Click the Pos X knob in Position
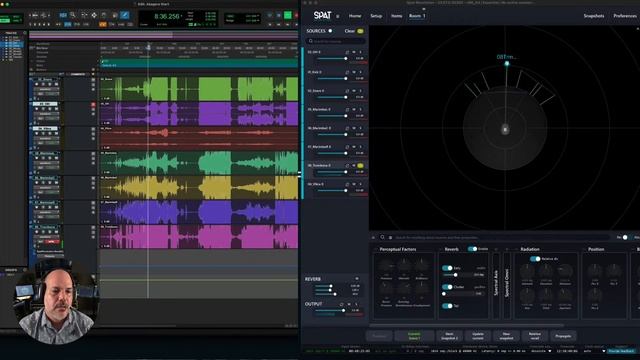The width and height of the screenshot is (640, 360). (x=594, y=271)
